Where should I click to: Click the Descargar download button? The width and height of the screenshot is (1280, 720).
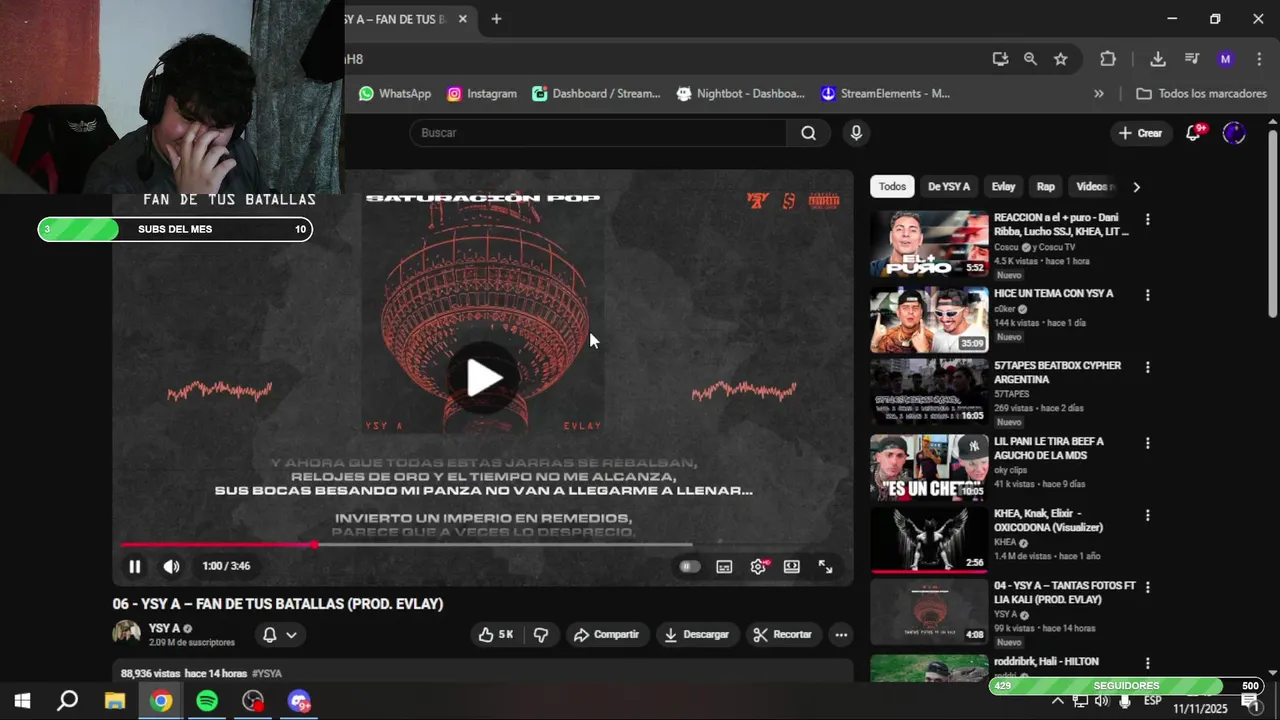tap(697, 634)
